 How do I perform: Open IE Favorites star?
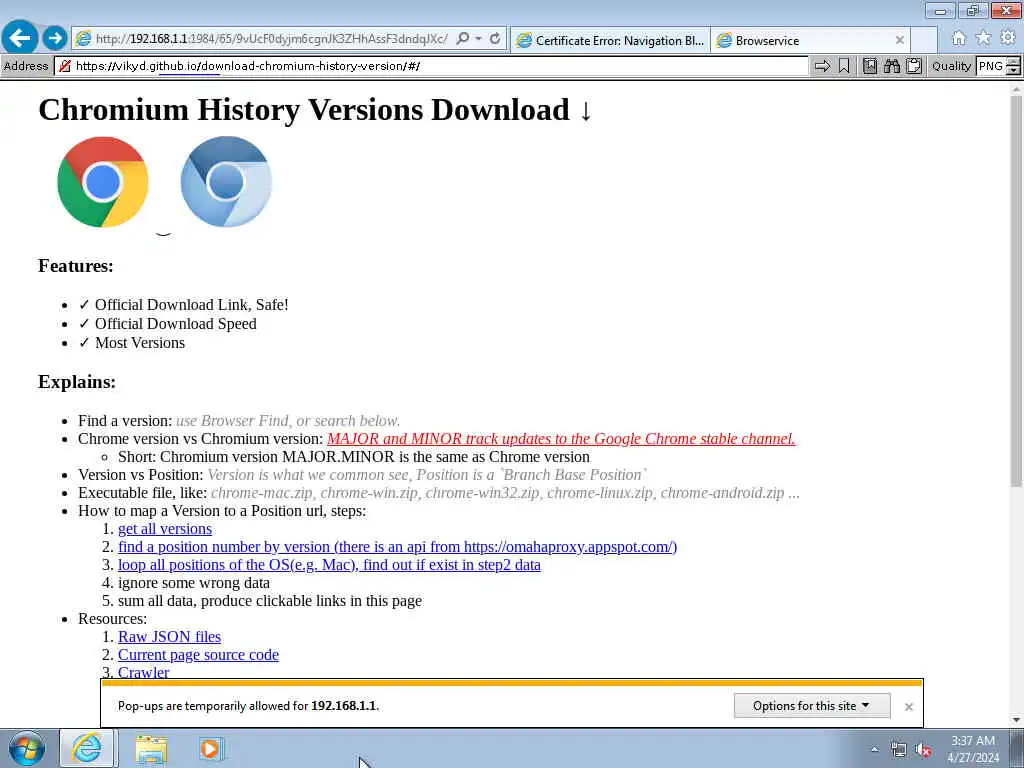click(x=983, y=39)
